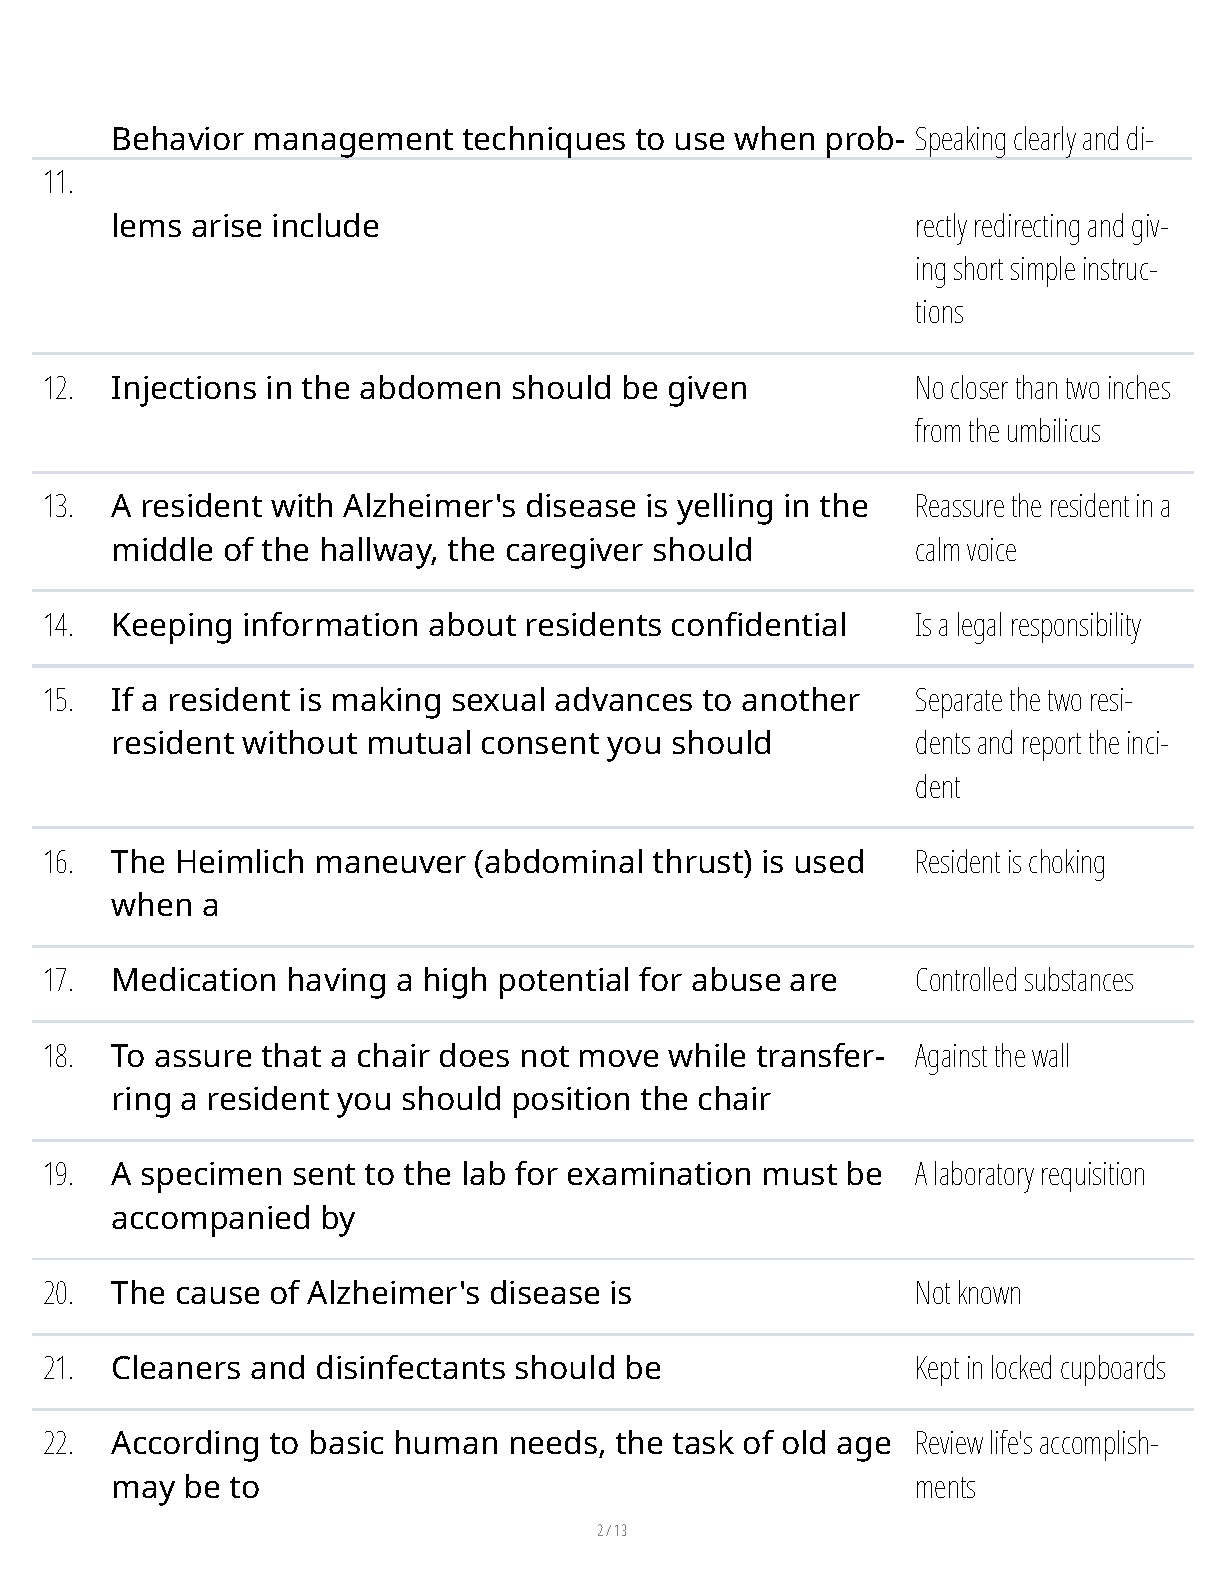Image resolution: width=1224 pixels, height=1584 pixels.
Task: Select question 22 about basic human needs
Action: [x=501, y=1465]
